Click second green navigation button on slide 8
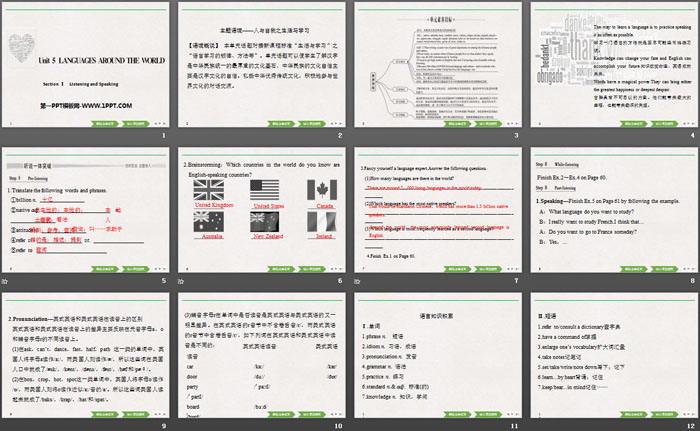 pyautogui.click(x=662, y=268)
